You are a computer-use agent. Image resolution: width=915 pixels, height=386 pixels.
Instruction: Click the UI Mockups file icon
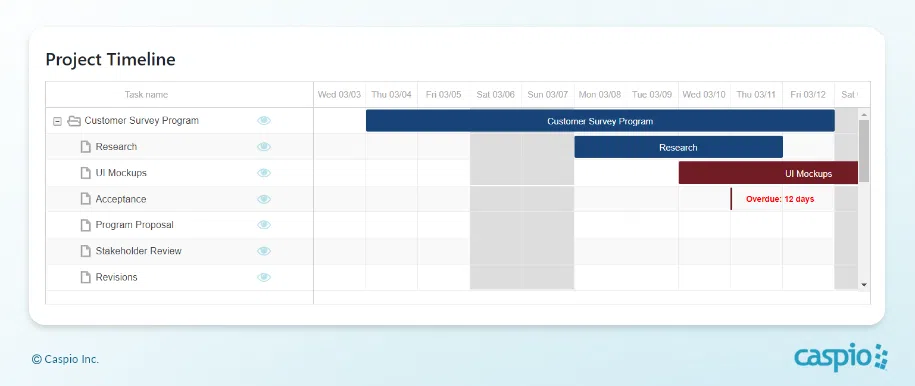pos(86,173)
